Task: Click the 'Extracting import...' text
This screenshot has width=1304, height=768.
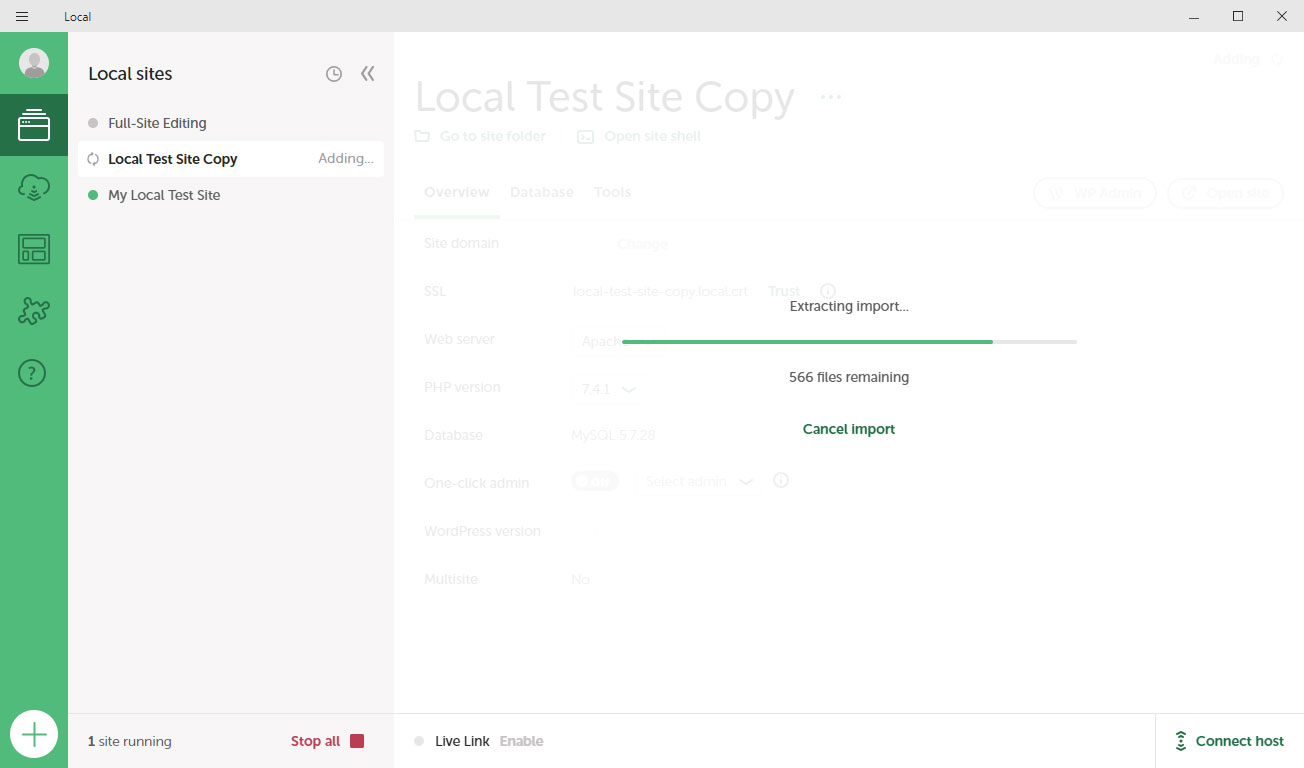Action: [x=849, y=306]
